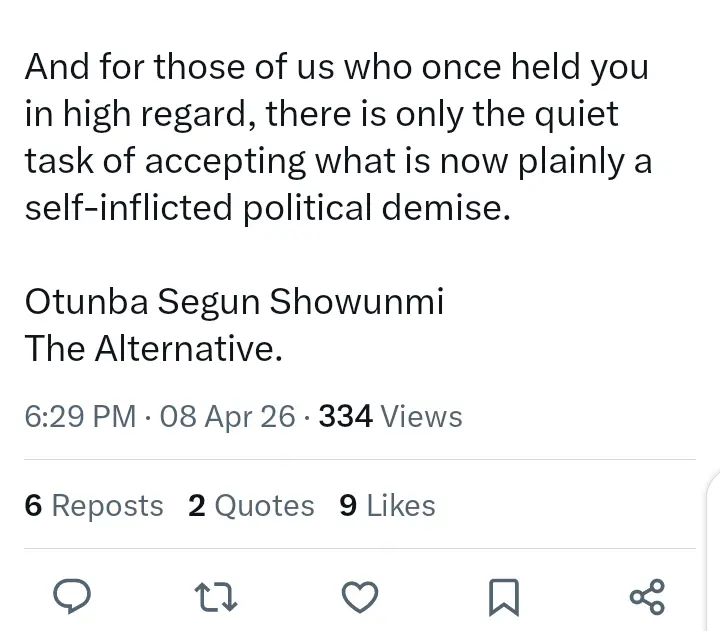Click the 08 Apr 26 date
This screenshot has width=720, height=631.
(227, 416)
